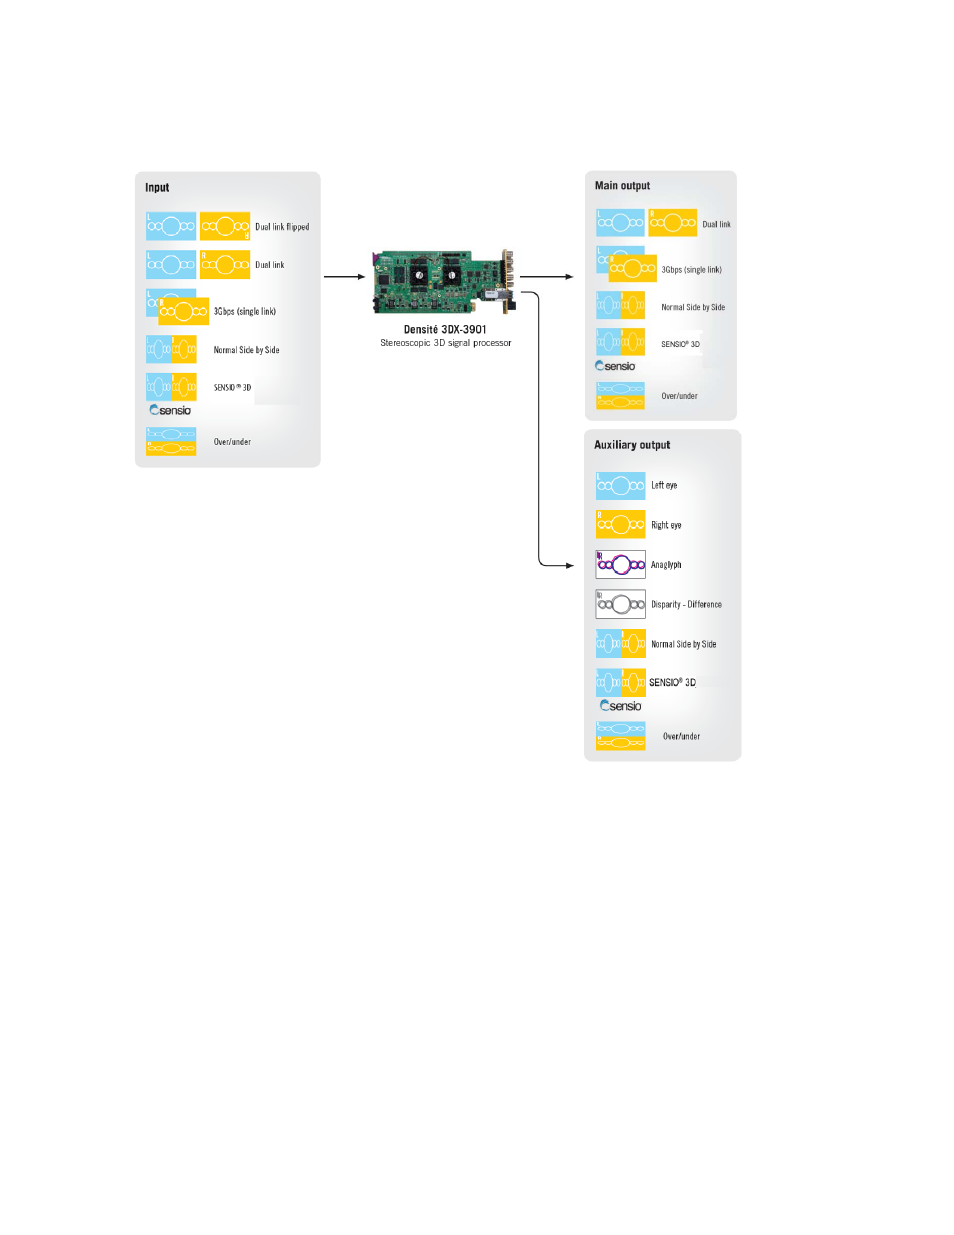The height and width of the screenshot is (1235, 954).
Task: Click the Densité 3DX-3901 circuit board image
Action: tap(445, 282)
